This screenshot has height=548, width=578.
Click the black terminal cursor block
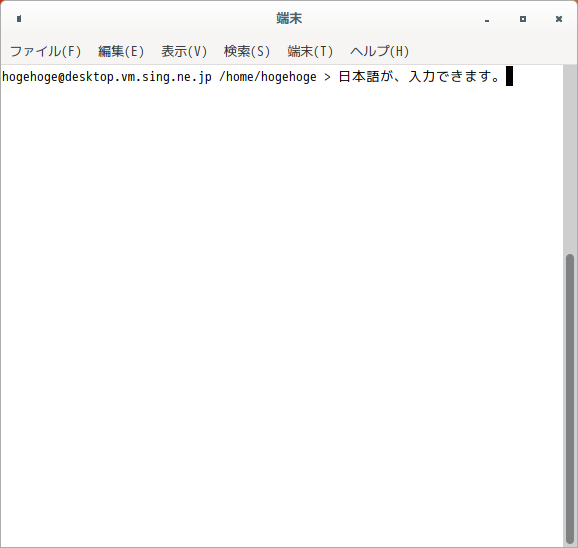pyautogui.click(x=509, y=76)
